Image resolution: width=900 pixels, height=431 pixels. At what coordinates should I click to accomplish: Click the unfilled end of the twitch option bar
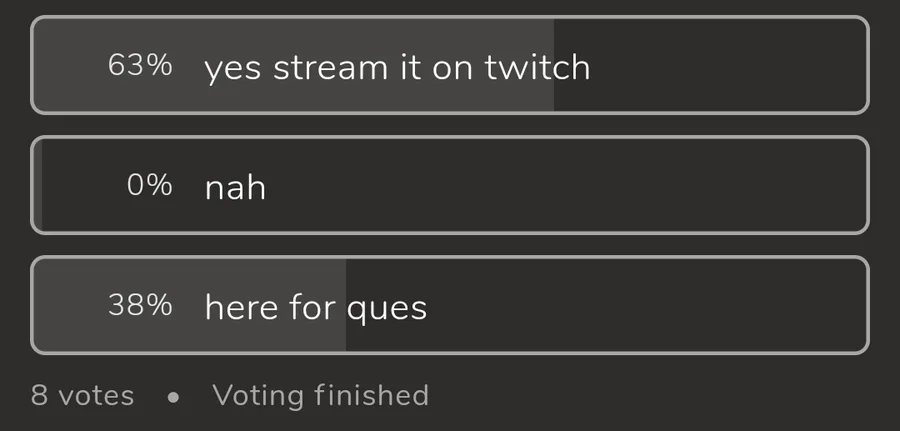710,66
